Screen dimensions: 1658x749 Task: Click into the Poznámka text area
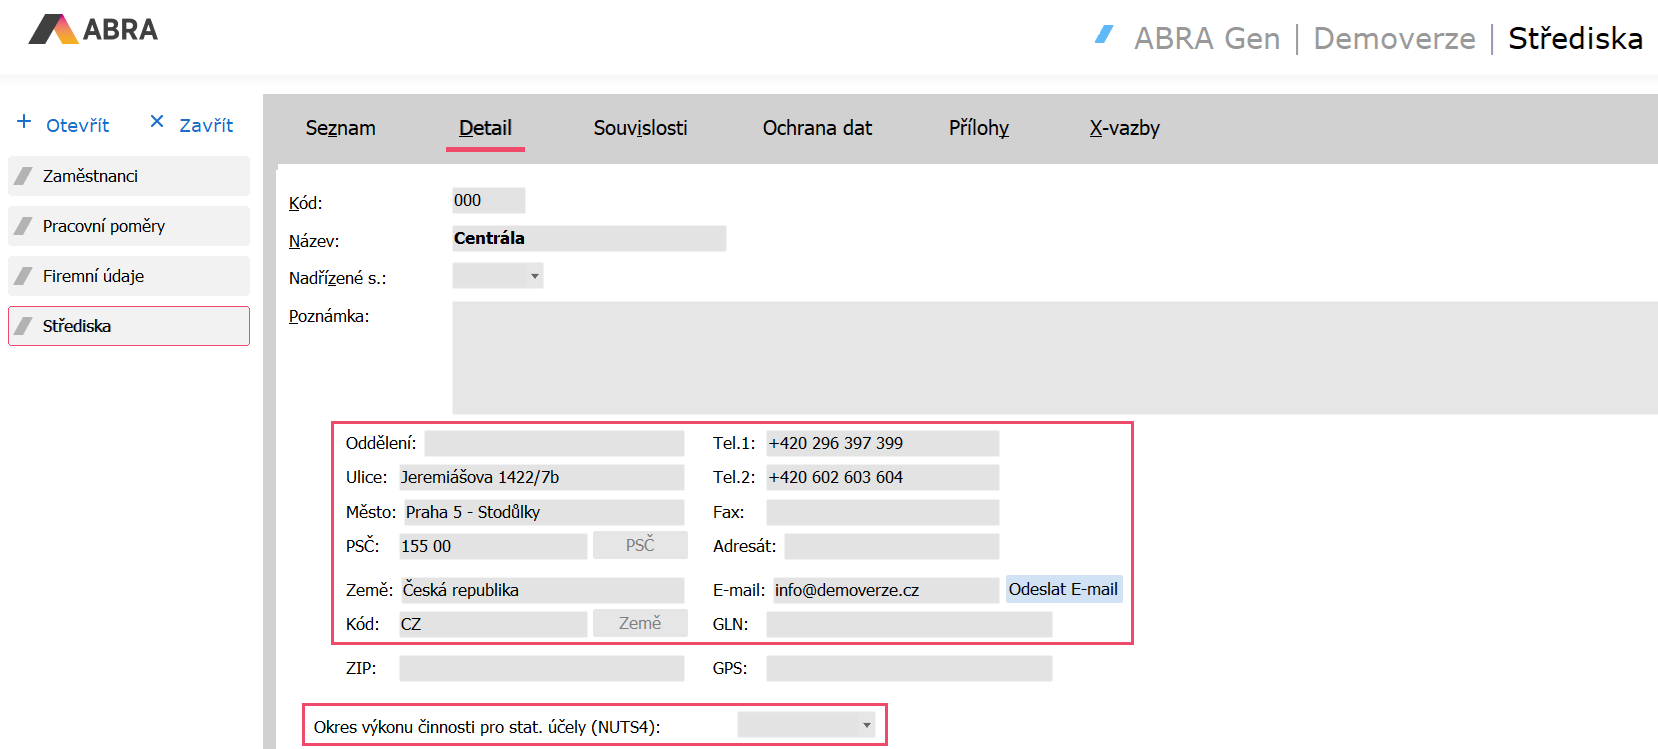point(1050,357)
